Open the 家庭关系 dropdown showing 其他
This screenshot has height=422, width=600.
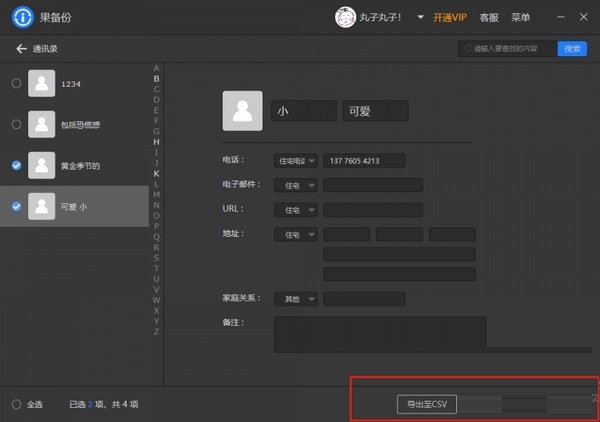tap(296, 299)
